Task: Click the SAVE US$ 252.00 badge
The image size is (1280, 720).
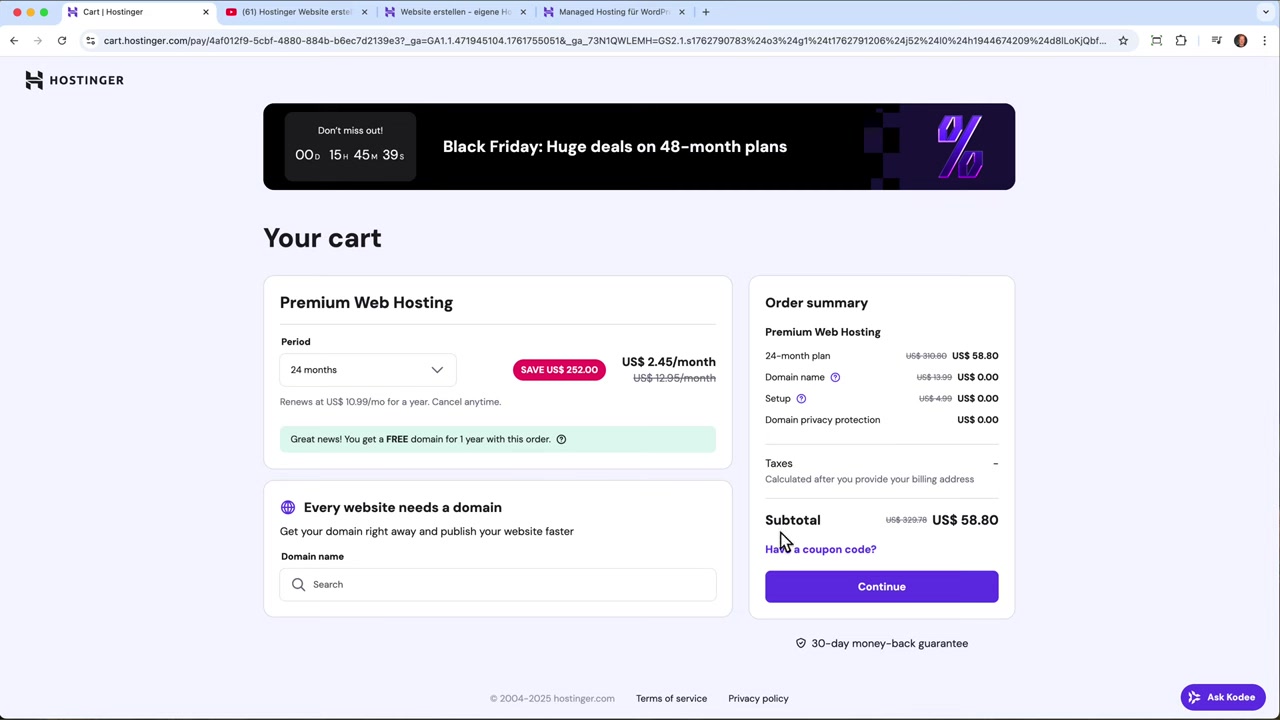Action: [559, 370]
